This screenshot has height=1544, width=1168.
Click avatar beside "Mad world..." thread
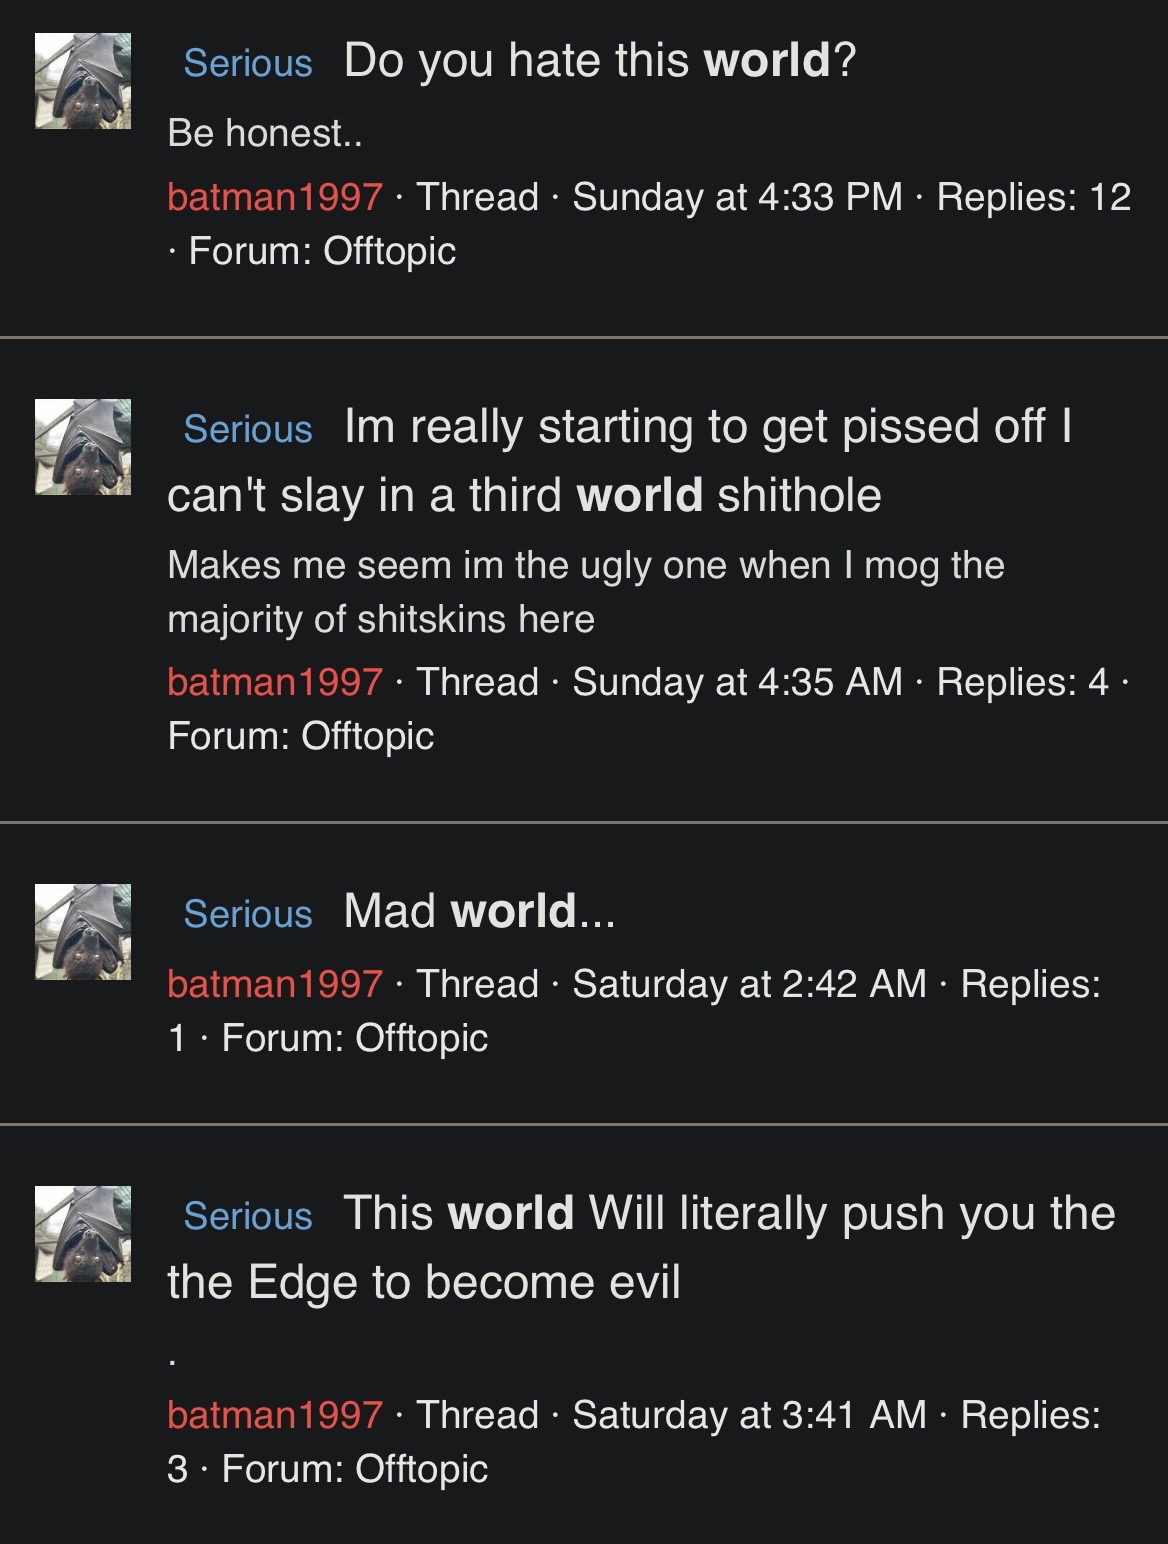pos(83,932)
